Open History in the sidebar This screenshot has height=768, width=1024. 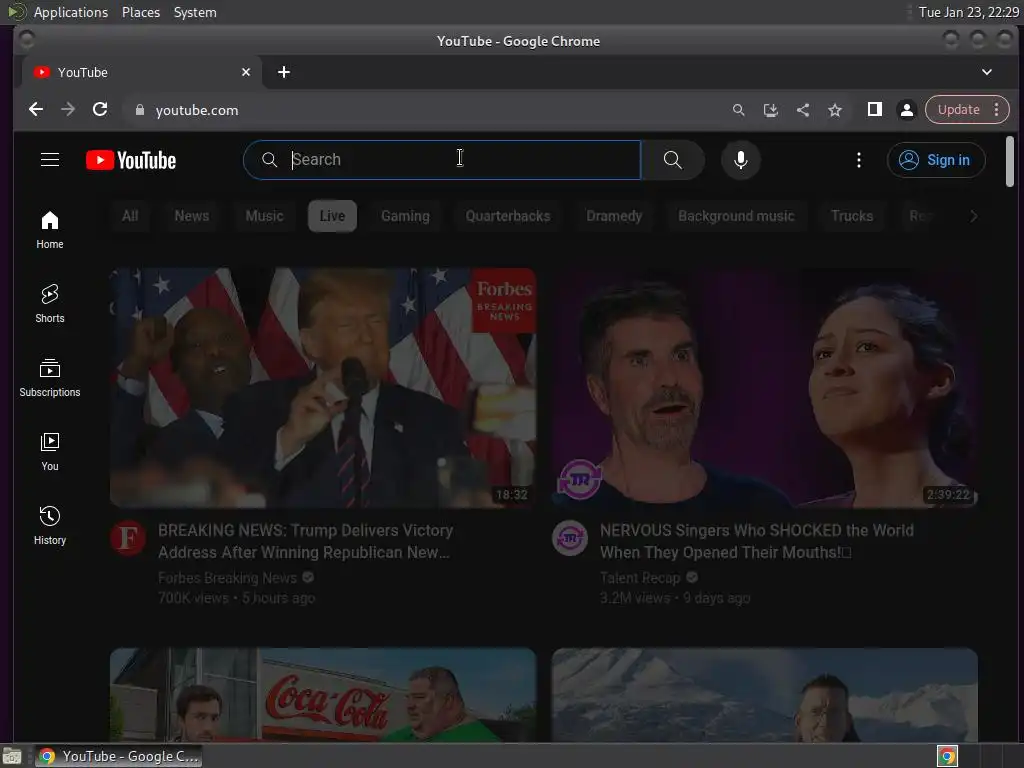(50, 526)
